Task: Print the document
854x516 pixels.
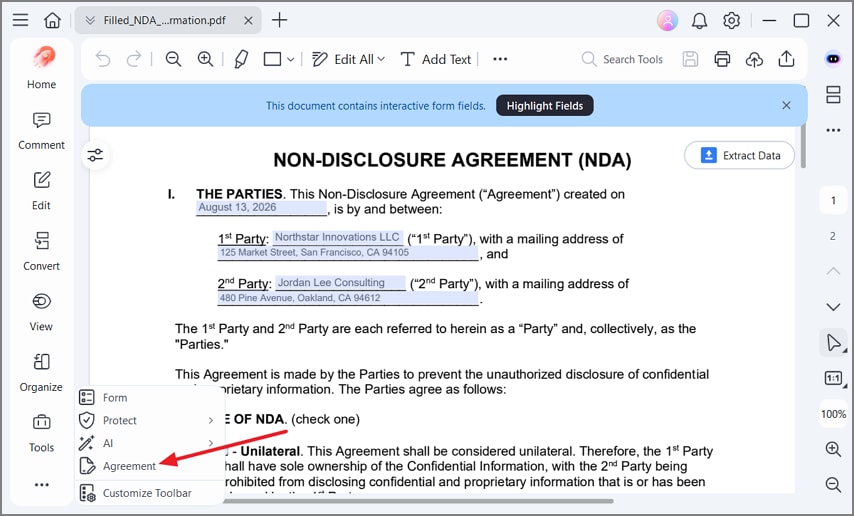Action: [722, 59]
